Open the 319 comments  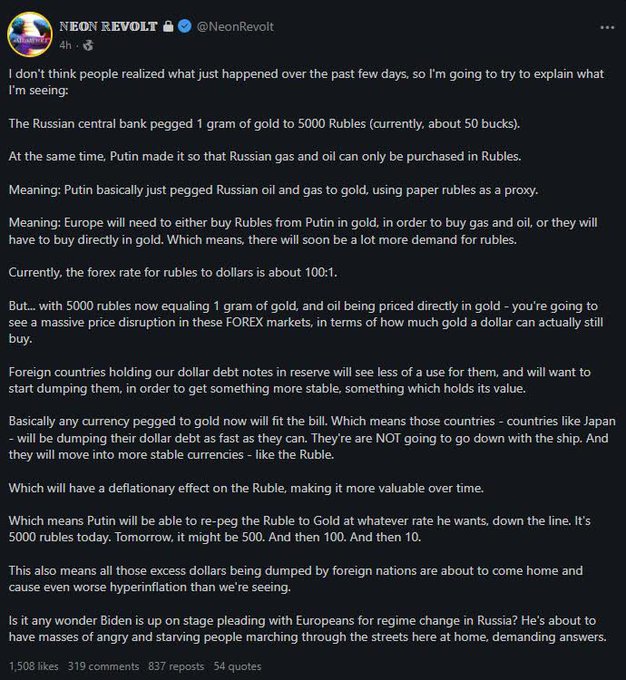tap(103, 666)
